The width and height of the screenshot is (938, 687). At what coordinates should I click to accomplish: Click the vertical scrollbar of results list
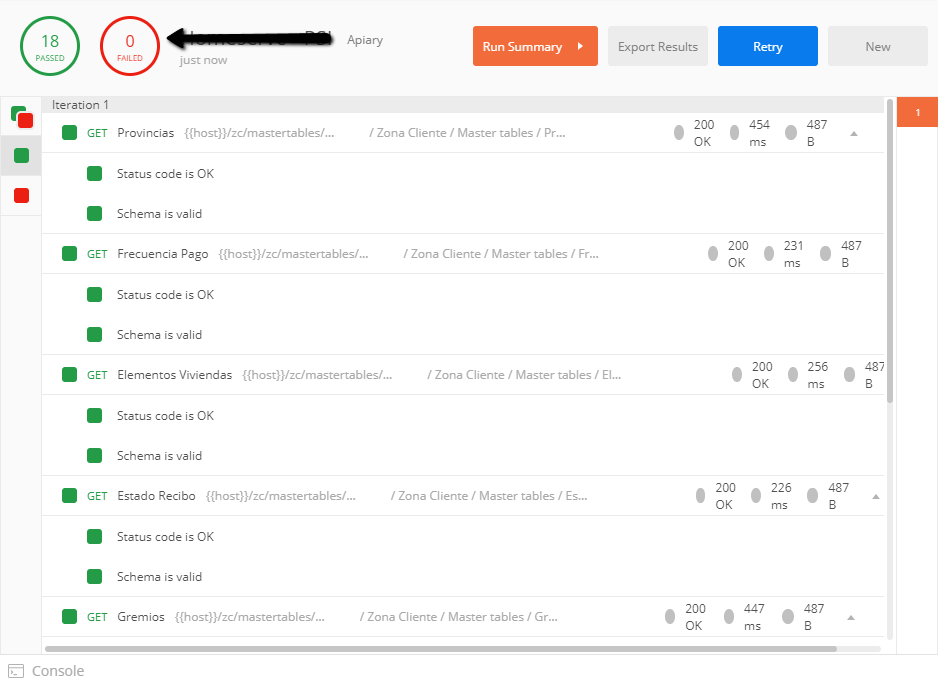tap(890, 251)
